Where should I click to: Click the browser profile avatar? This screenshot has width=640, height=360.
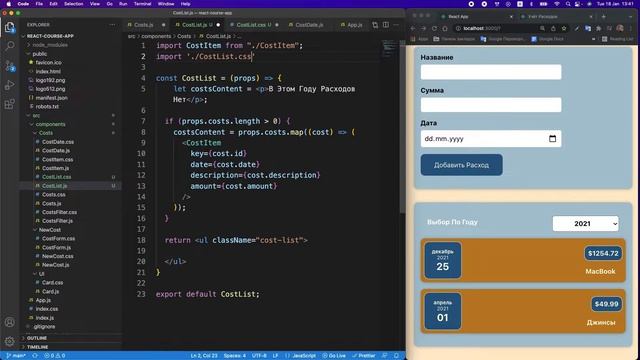[x=620, y=28]
